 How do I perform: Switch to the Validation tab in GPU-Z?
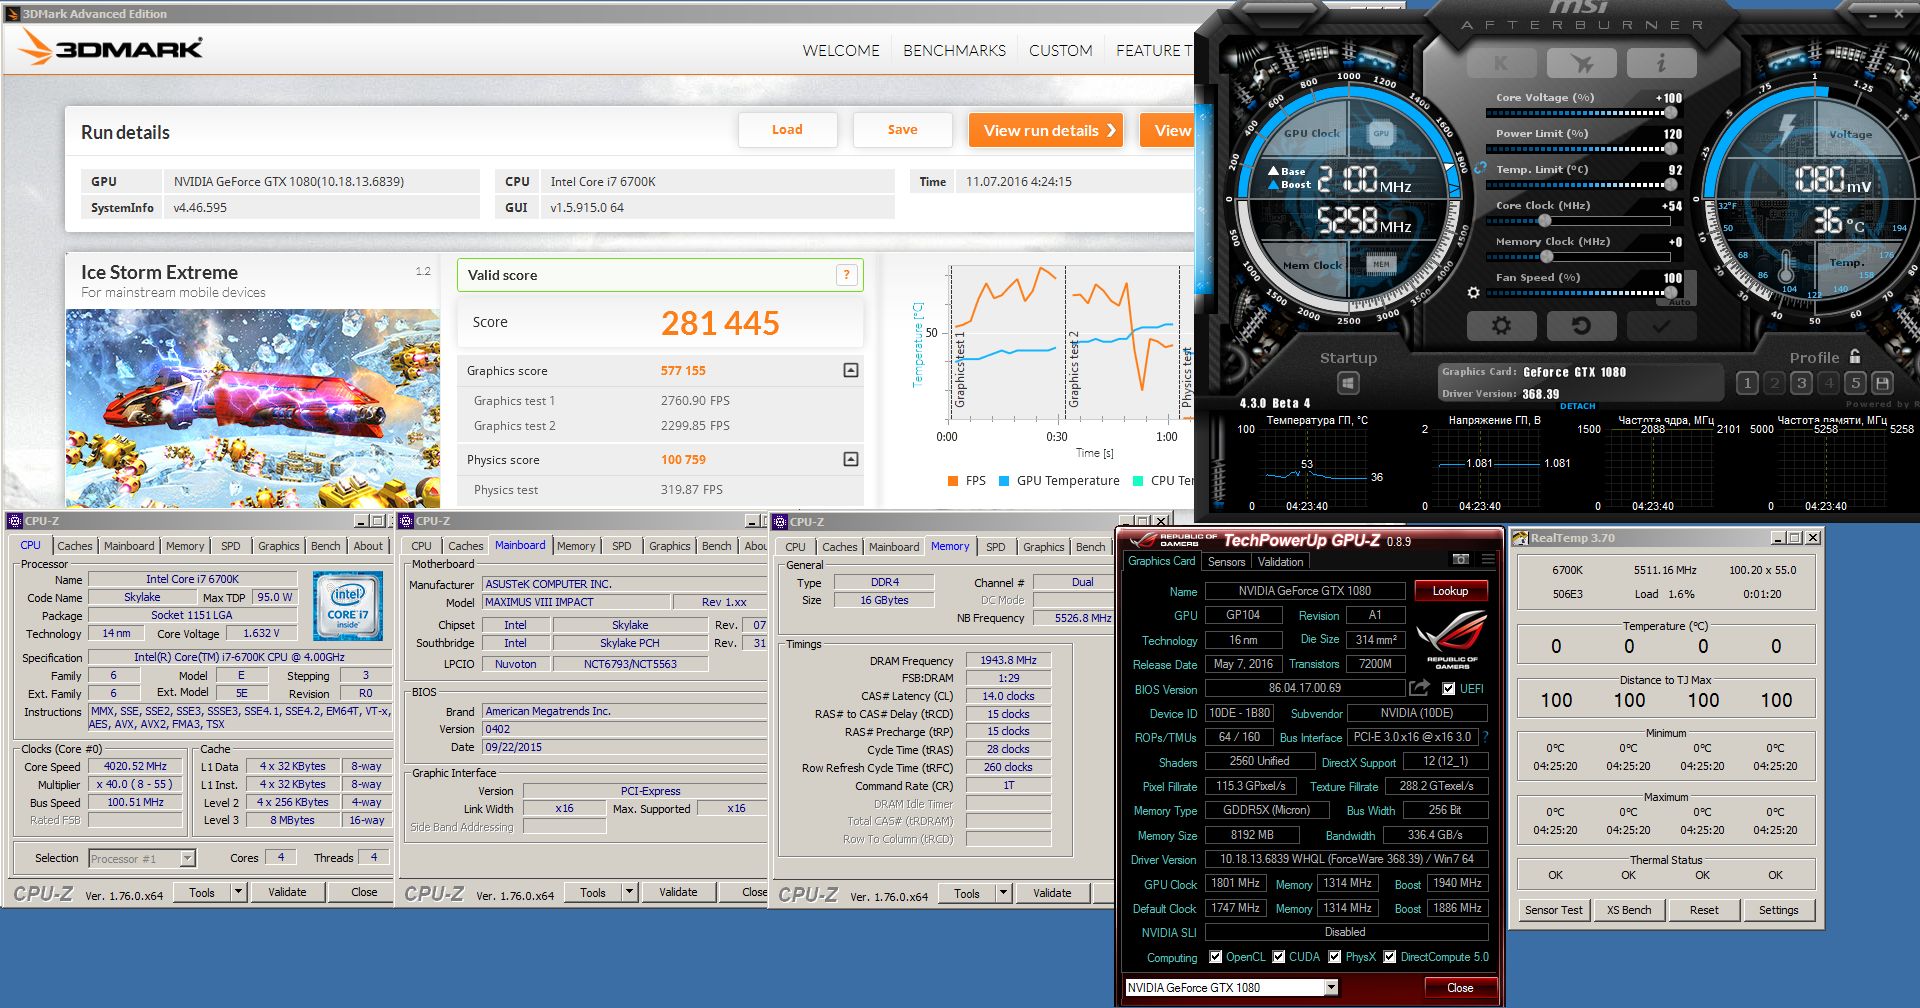coord(1280,562)
